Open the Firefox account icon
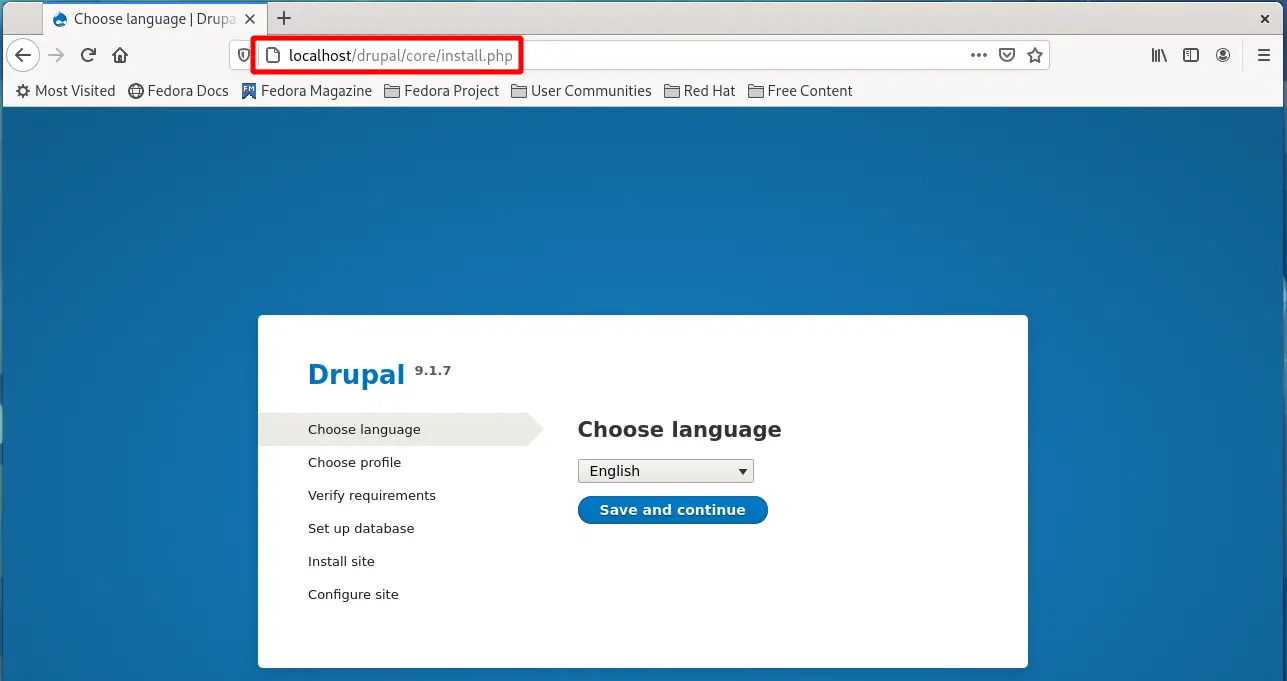The height and width of the screenshot is (681, 1287). coord(1223,55)
